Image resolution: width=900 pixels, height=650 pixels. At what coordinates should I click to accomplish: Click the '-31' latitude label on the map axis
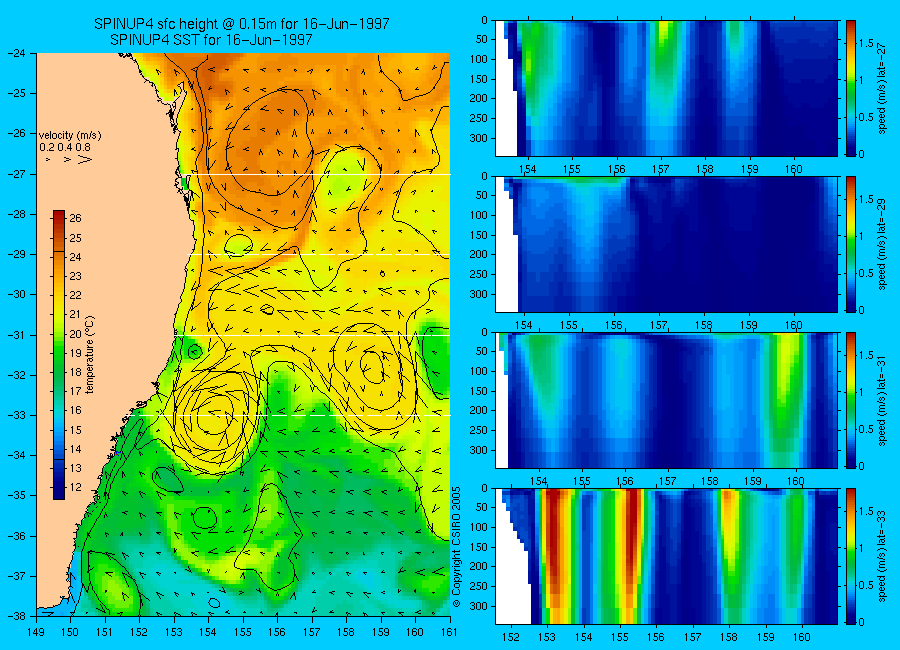pyautogui.click(x=16, y=335)
